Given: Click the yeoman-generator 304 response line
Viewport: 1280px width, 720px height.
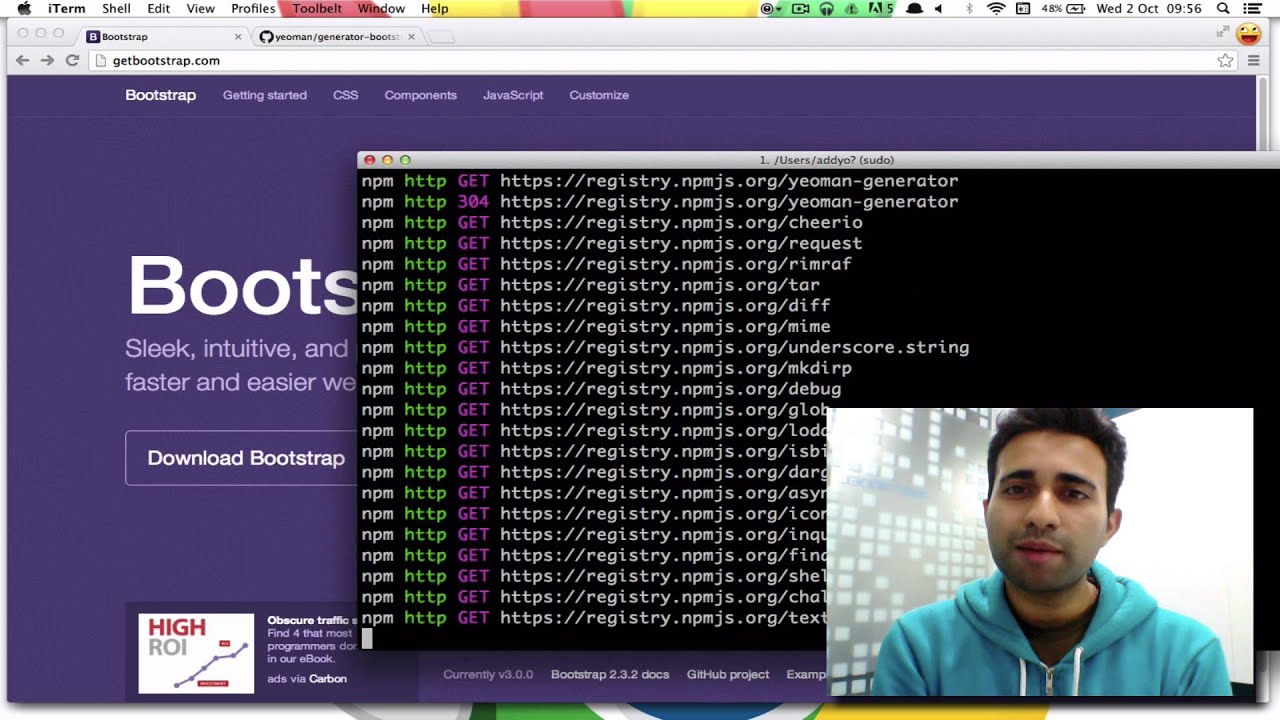Looking at the screenshot, I should (x=660, y=202).
